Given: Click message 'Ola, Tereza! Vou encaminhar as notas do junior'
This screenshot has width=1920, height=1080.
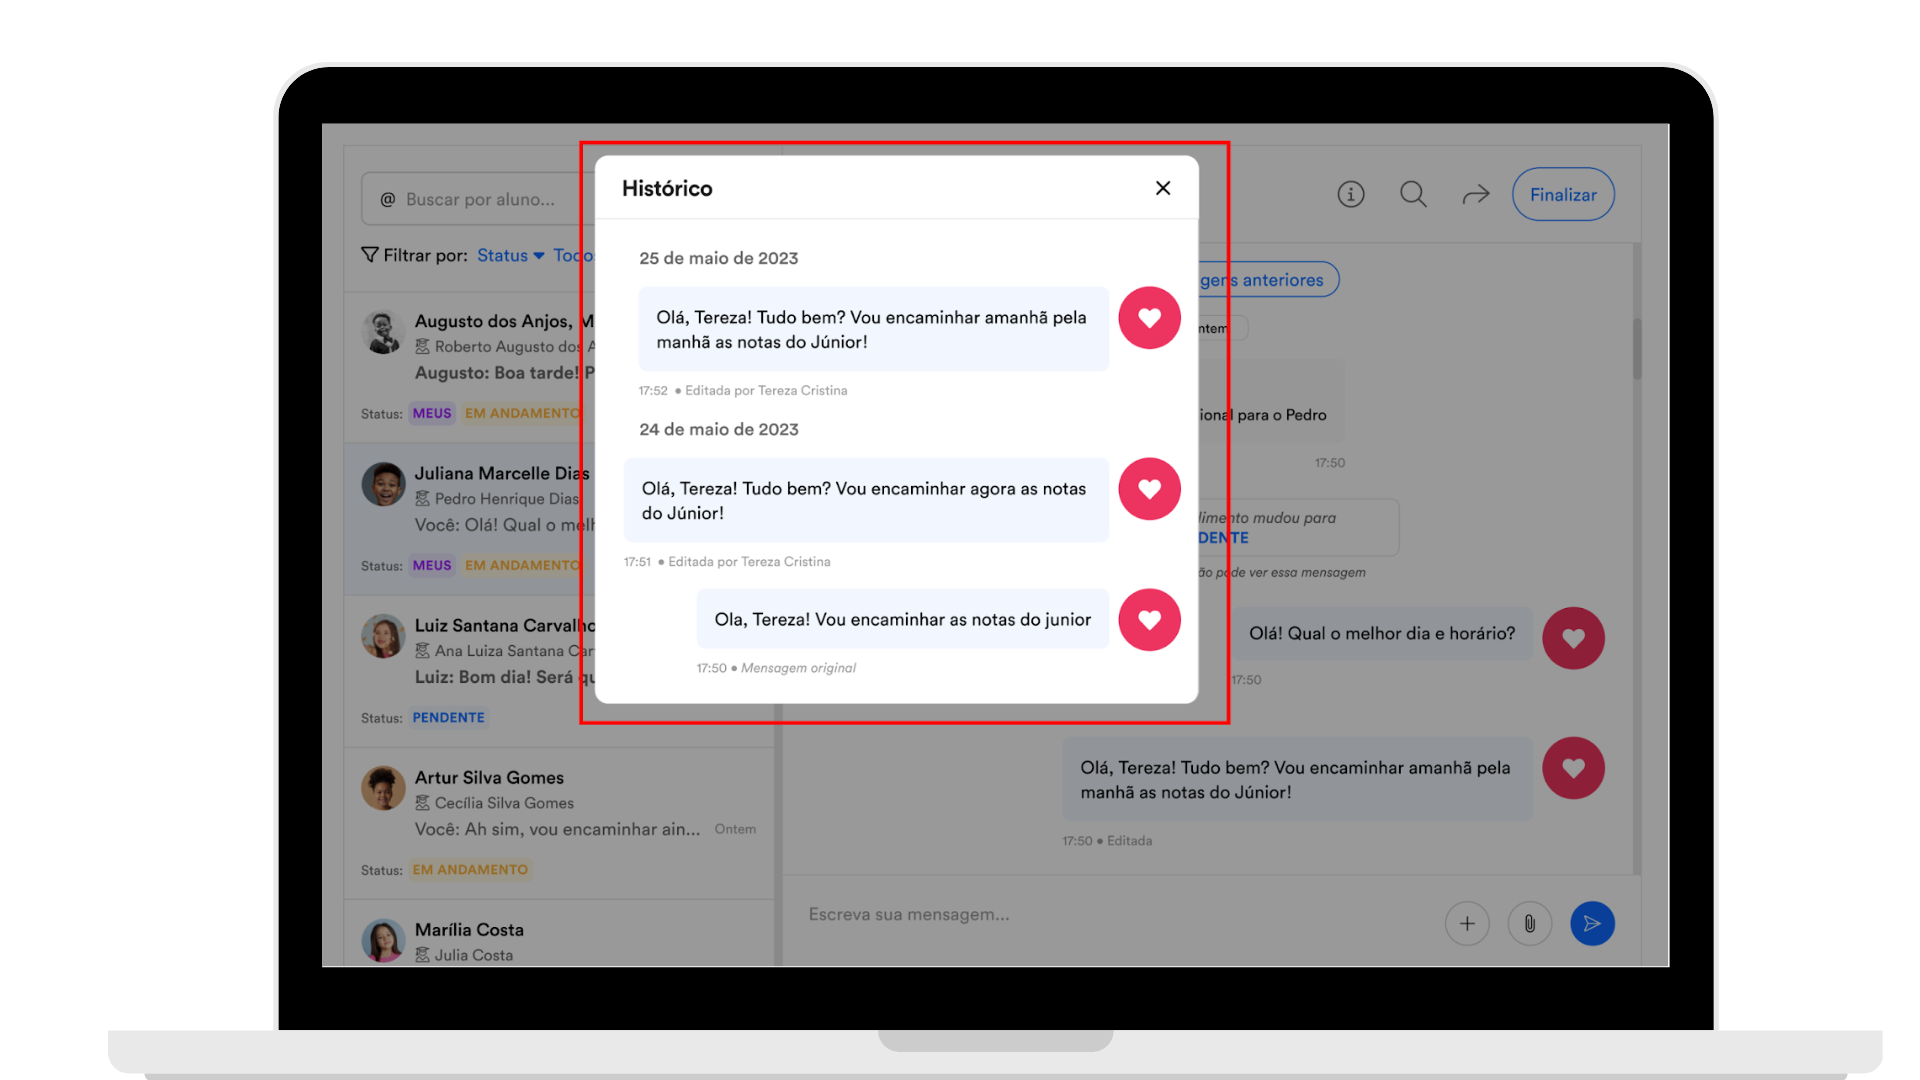Looking at the screenshot, I should coord(903,619).
